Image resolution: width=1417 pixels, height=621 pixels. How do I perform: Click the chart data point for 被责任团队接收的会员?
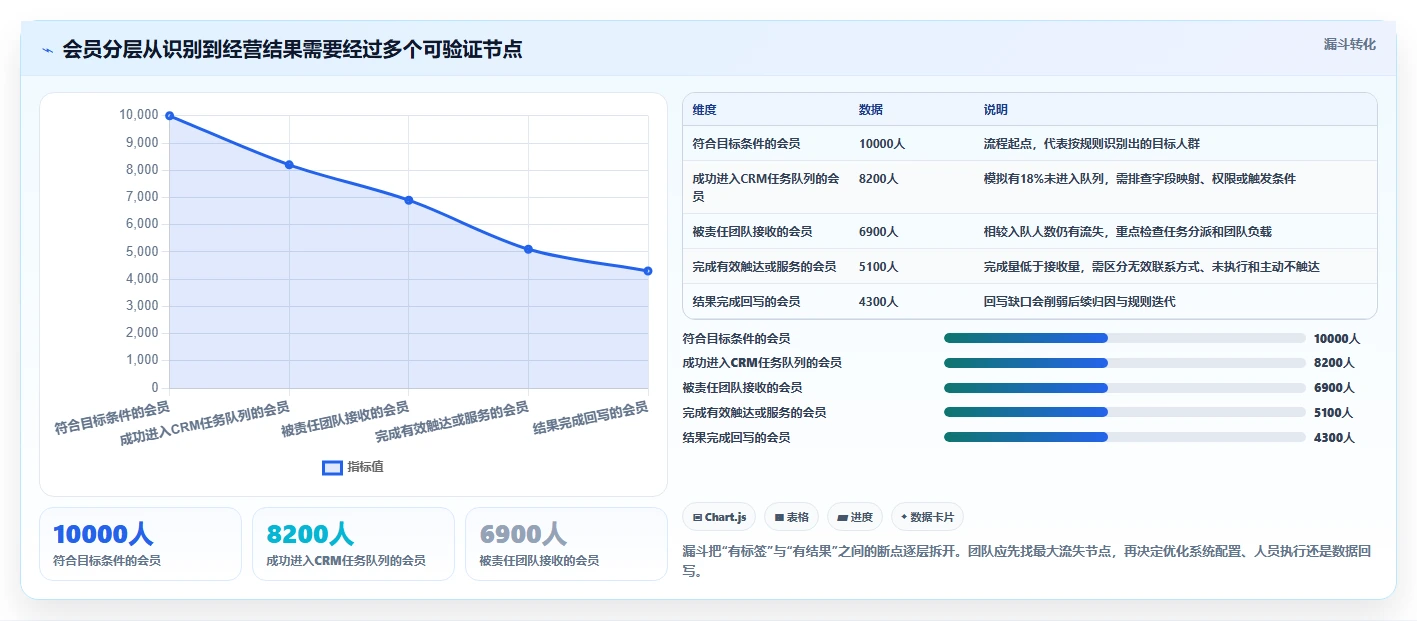pyautogui.click(x=409, y=200)
